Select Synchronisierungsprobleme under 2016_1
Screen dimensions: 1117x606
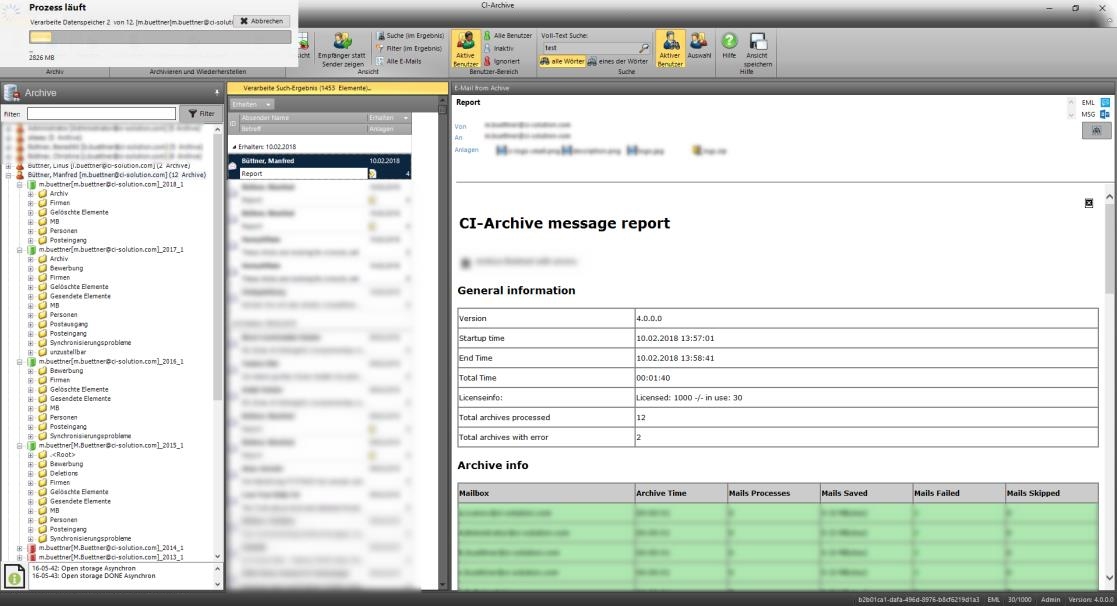tap(90, 436)
